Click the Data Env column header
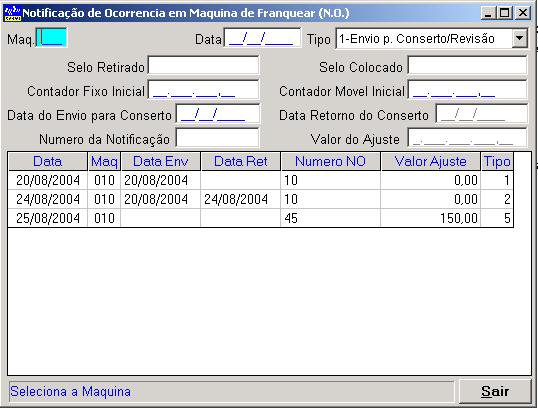 [161, 162]
